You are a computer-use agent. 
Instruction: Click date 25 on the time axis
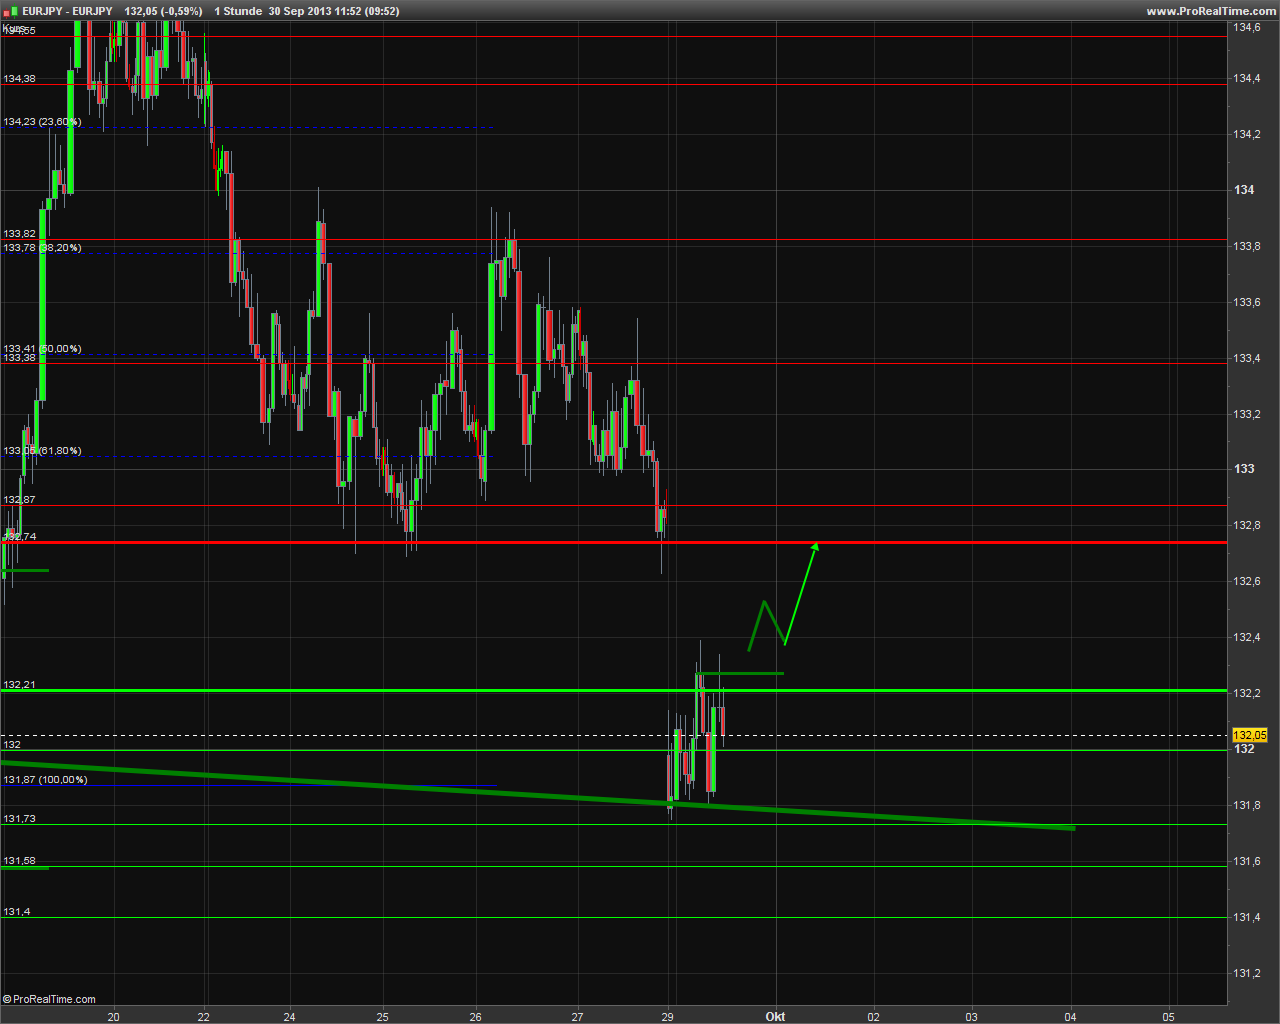382,1016
